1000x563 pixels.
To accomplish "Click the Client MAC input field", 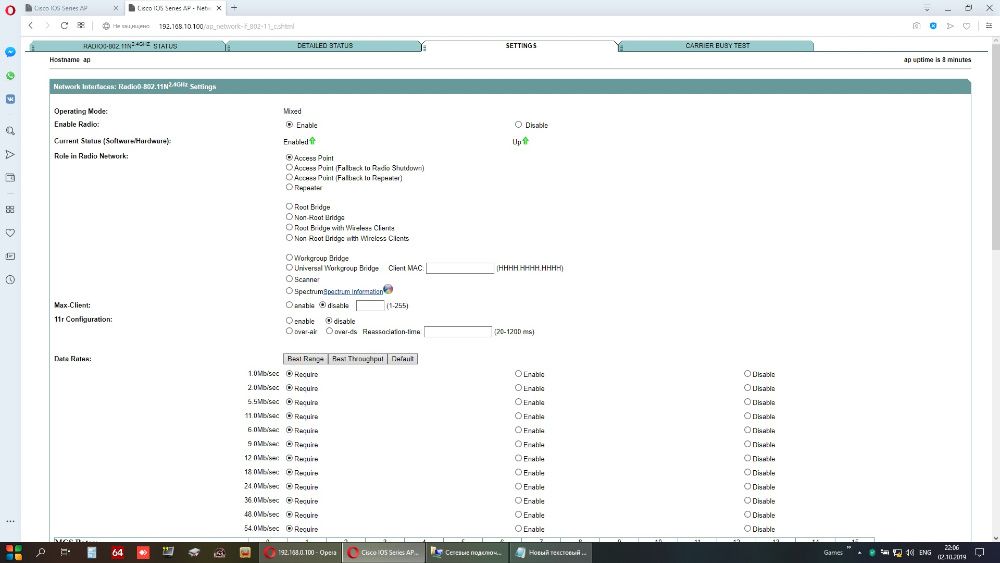I will (x=460, y=268).
